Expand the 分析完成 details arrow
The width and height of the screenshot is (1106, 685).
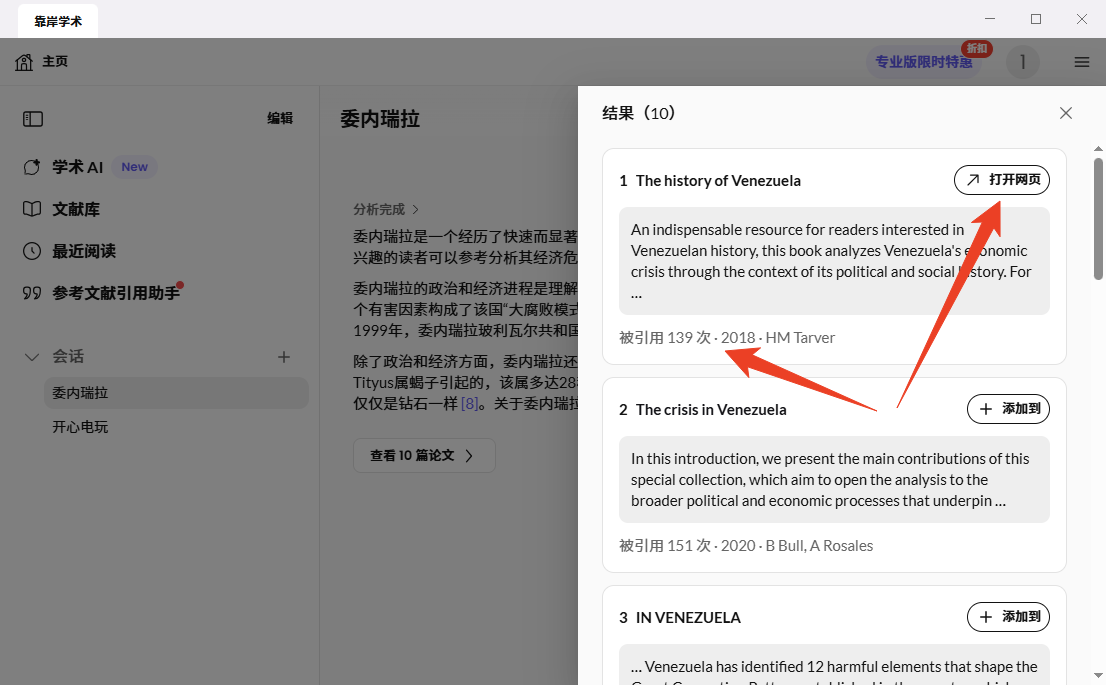(416, 210)
